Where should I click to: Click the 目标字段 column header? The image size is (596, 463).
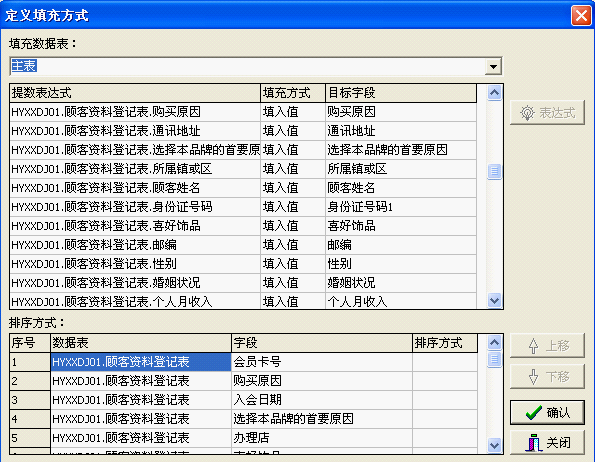pyautogui.click(x=401, y=93)
